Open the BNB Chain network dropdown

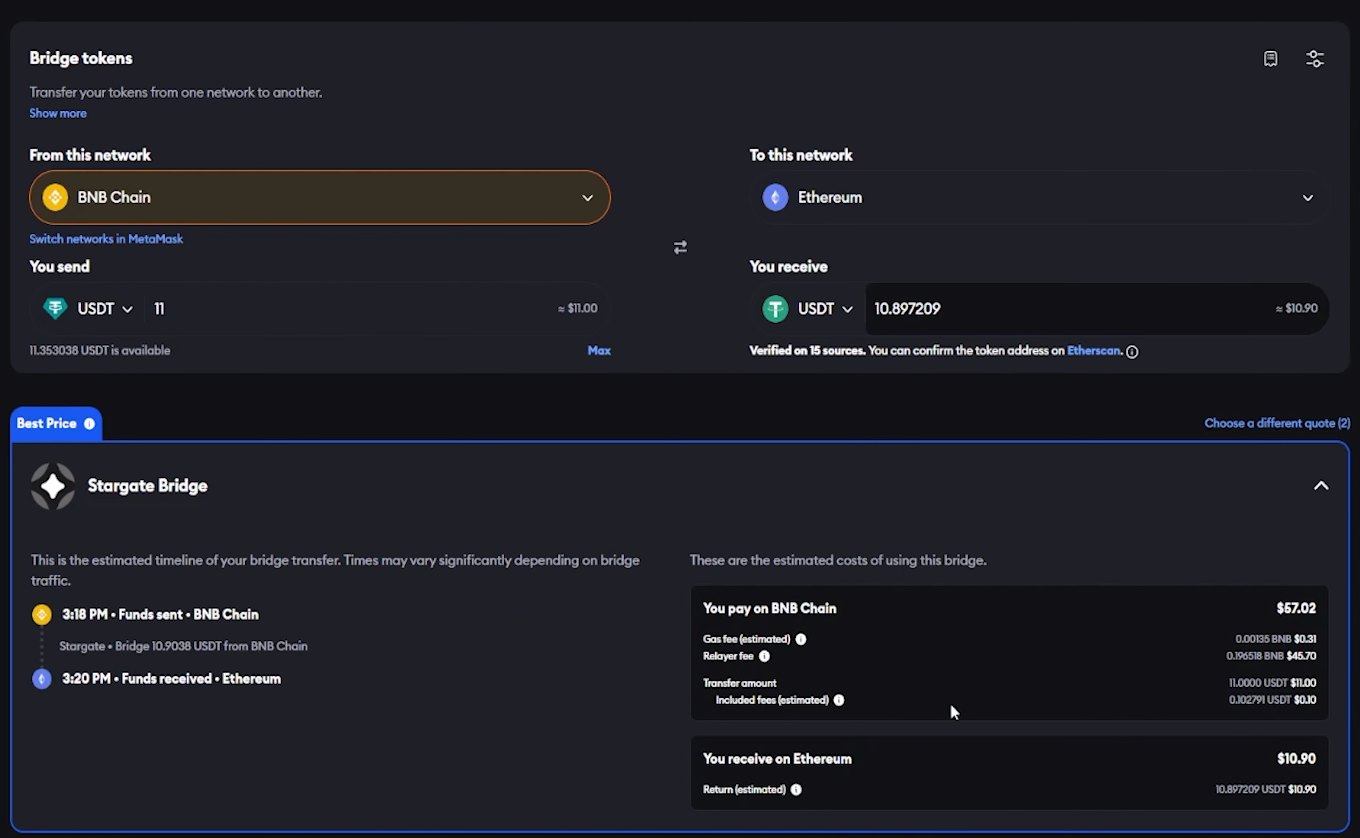click(x=320, y=197)
